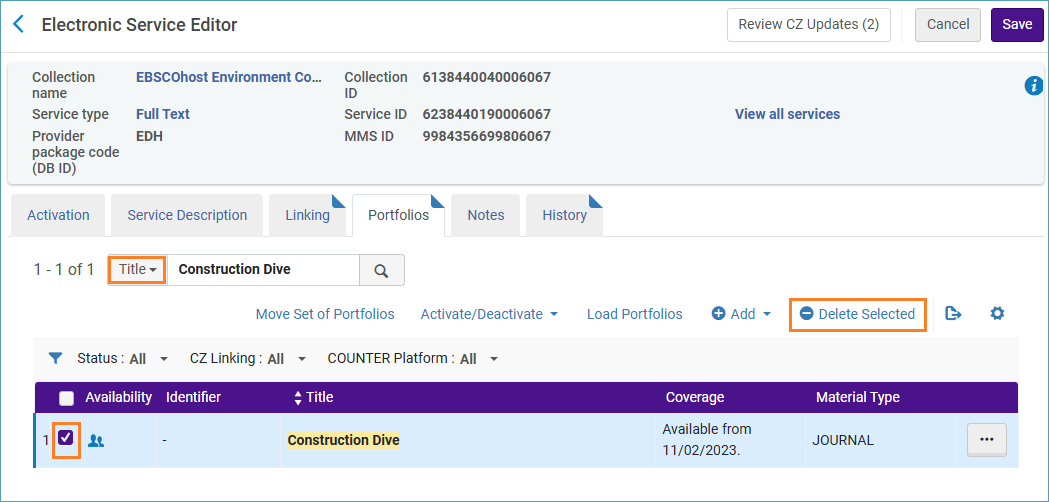Open row actions ellipsis menu
This screenshot has height=502, width=1049.
click(x=986, y=440)
